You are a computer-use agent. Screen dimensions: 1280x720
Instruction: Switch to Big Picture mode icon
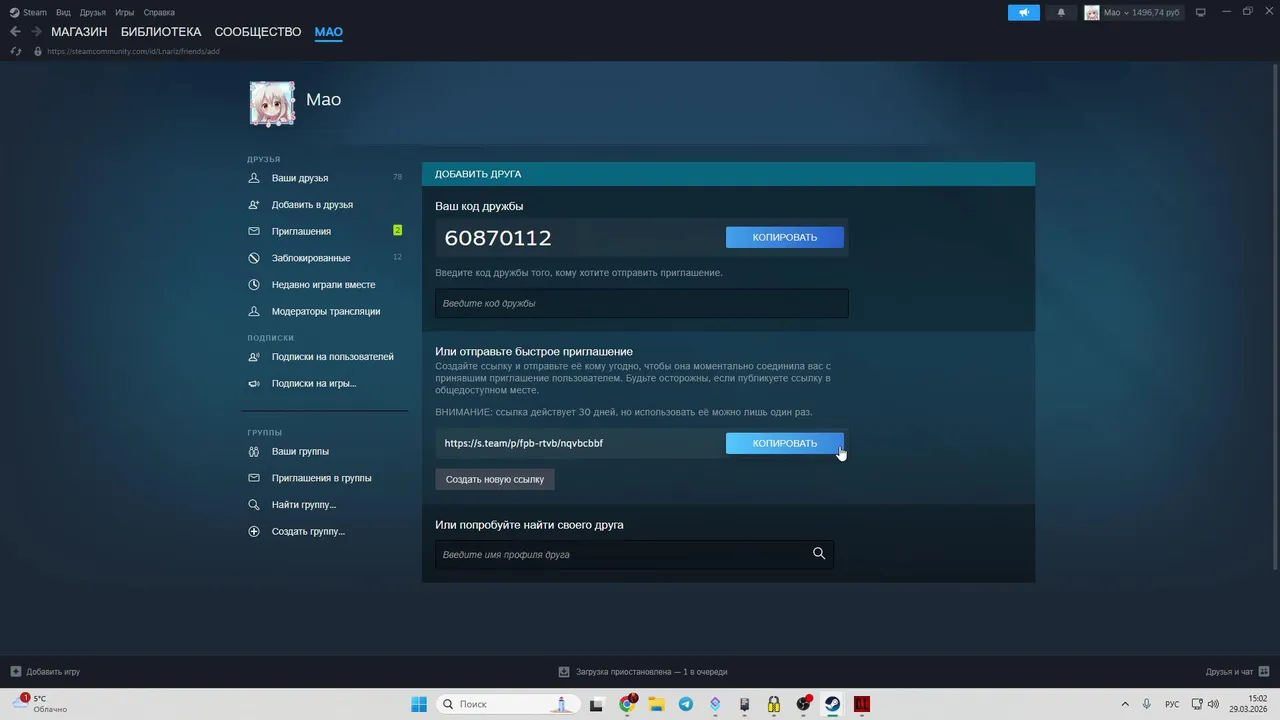(1201, 12)
